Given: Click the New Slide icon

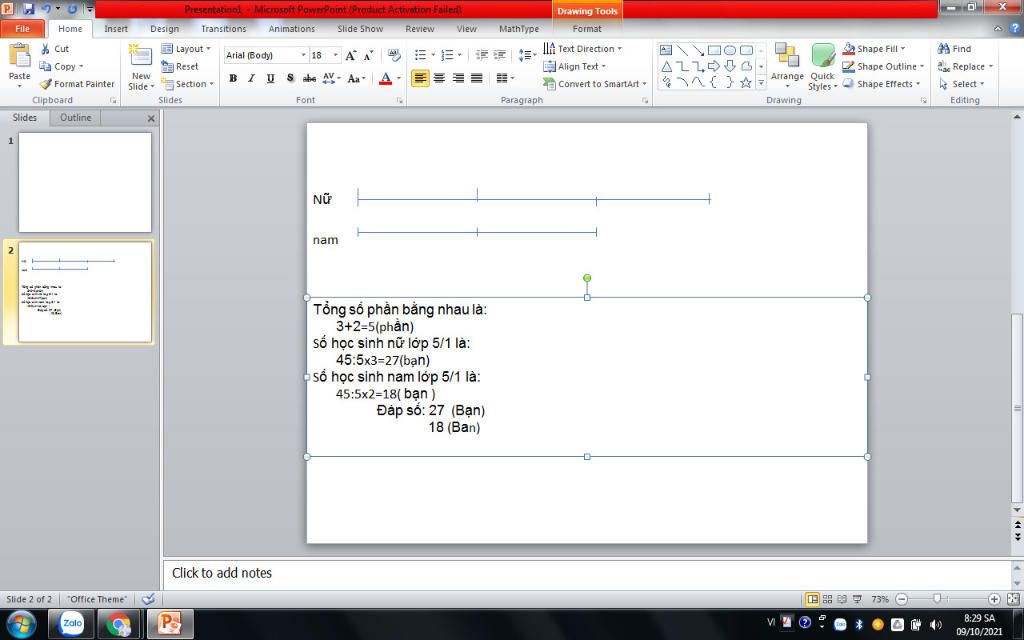Looking at the screenshot, I should [140, 56].
